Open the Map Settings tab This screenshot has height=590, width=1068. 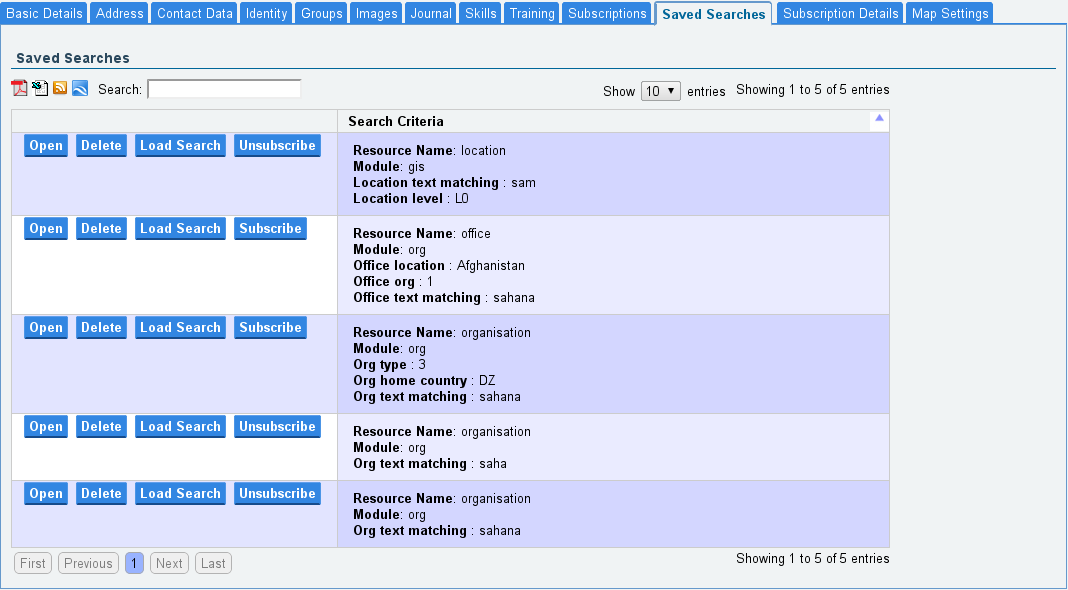point(950,14)
